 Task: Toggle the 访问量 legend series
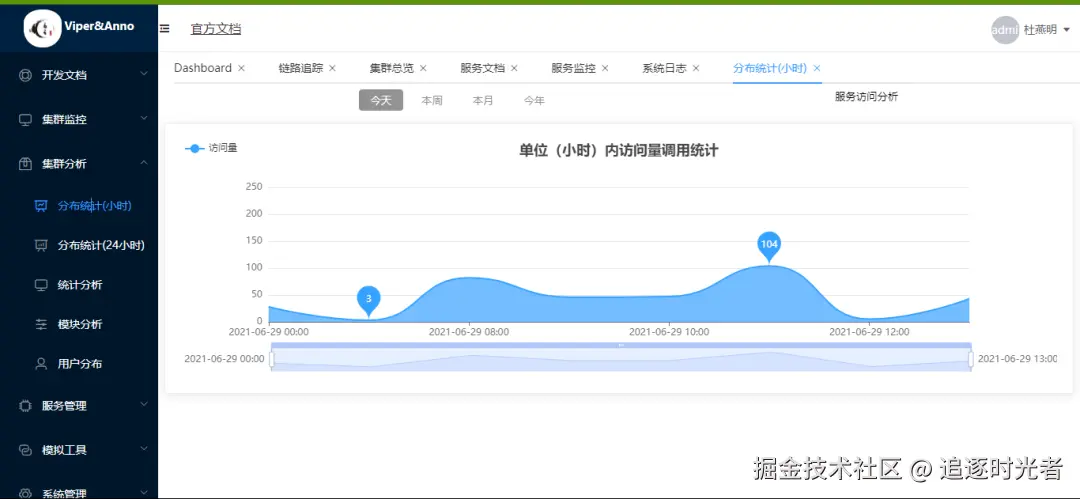tap(211, 148)
